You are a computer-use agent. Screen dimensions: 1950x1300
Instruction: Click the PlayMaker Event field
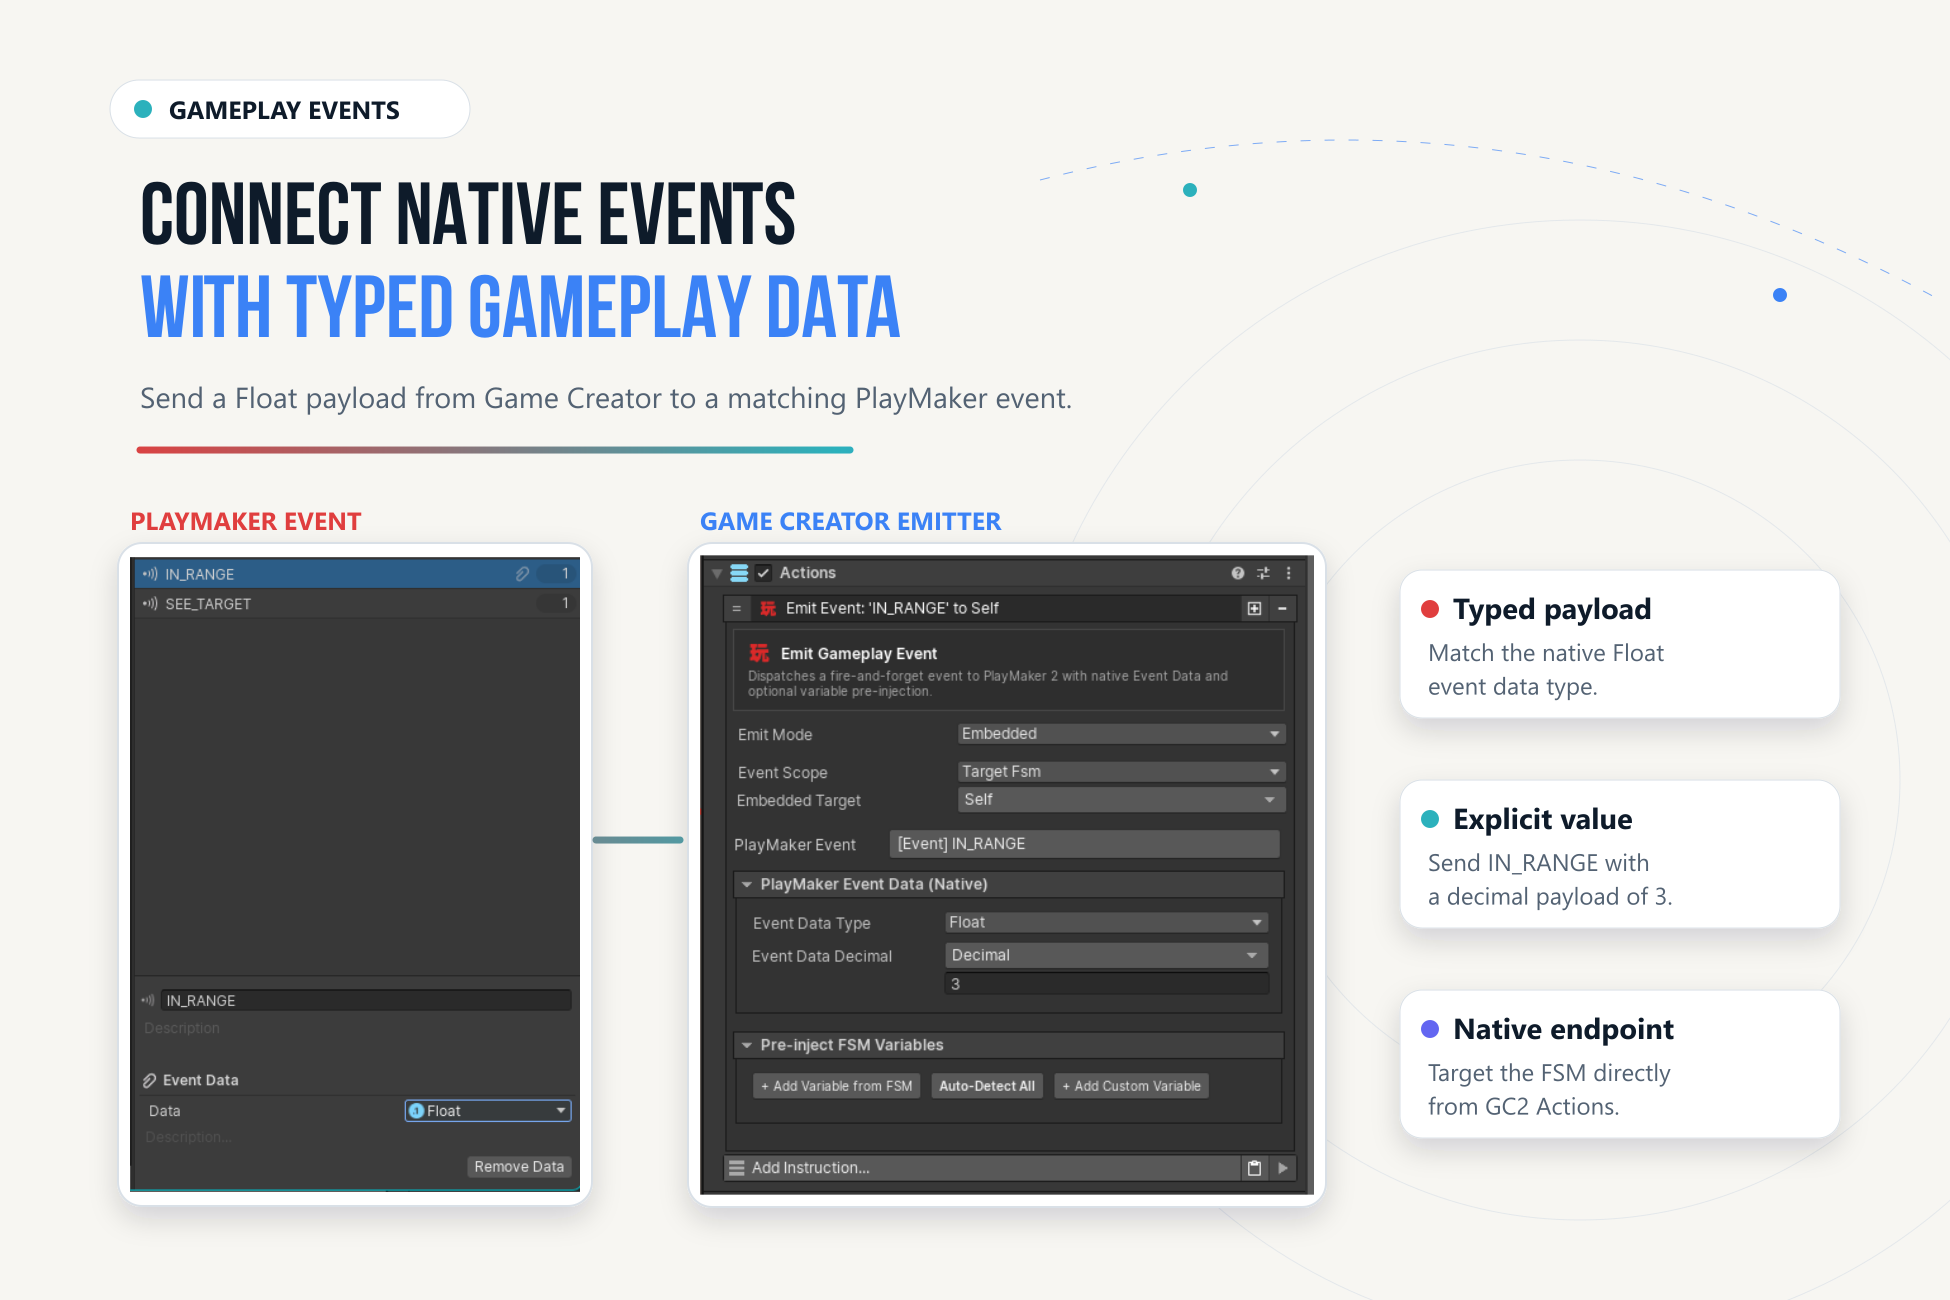pyautogui.click(x=1084, y=844)
